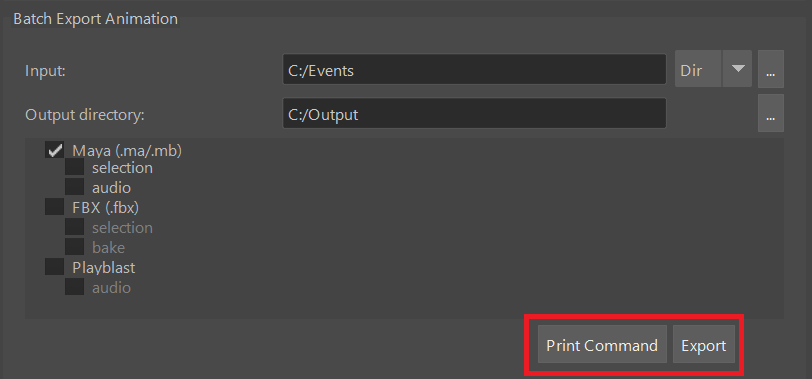Click the Playblast label text
Screen dimensions: 812x379
[x=104, y=267]
